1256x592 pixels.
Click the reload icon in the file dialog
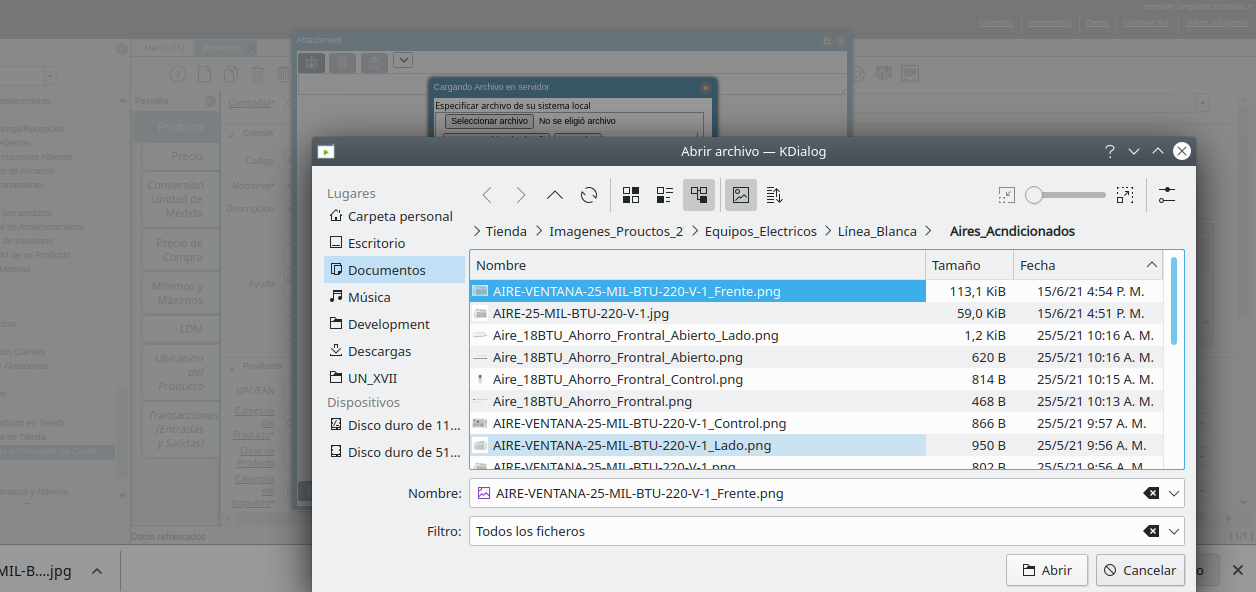pos(589,194)
